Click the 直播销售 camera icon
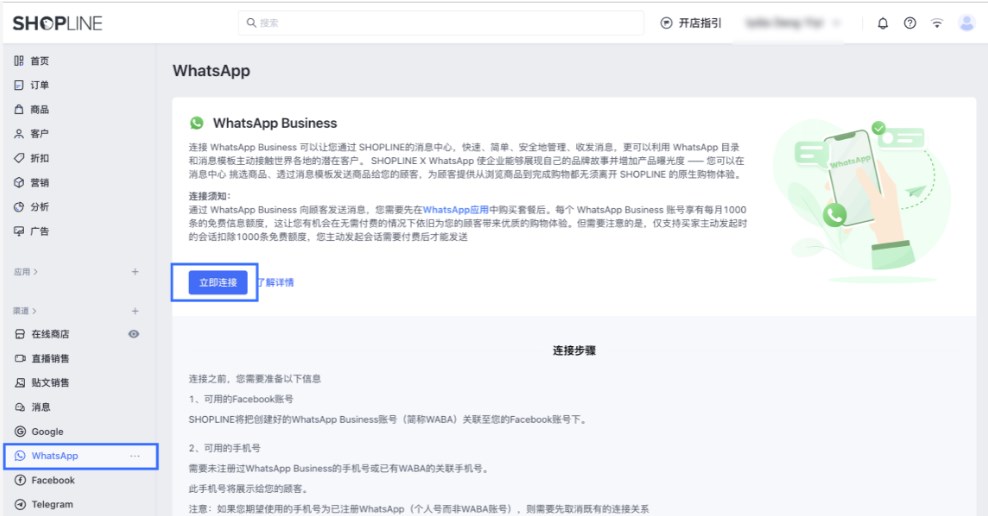Screen dimensions: 988x516 20,358
